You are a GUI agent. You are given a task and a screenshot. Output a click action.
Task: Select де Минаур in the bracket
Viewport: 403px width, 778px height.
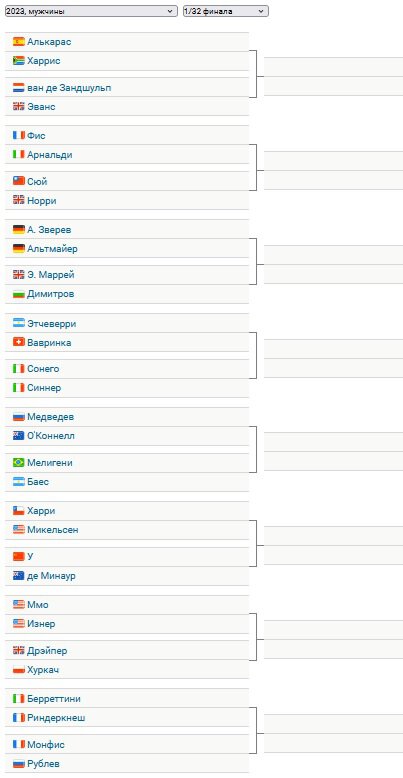(x=51, y=576)
